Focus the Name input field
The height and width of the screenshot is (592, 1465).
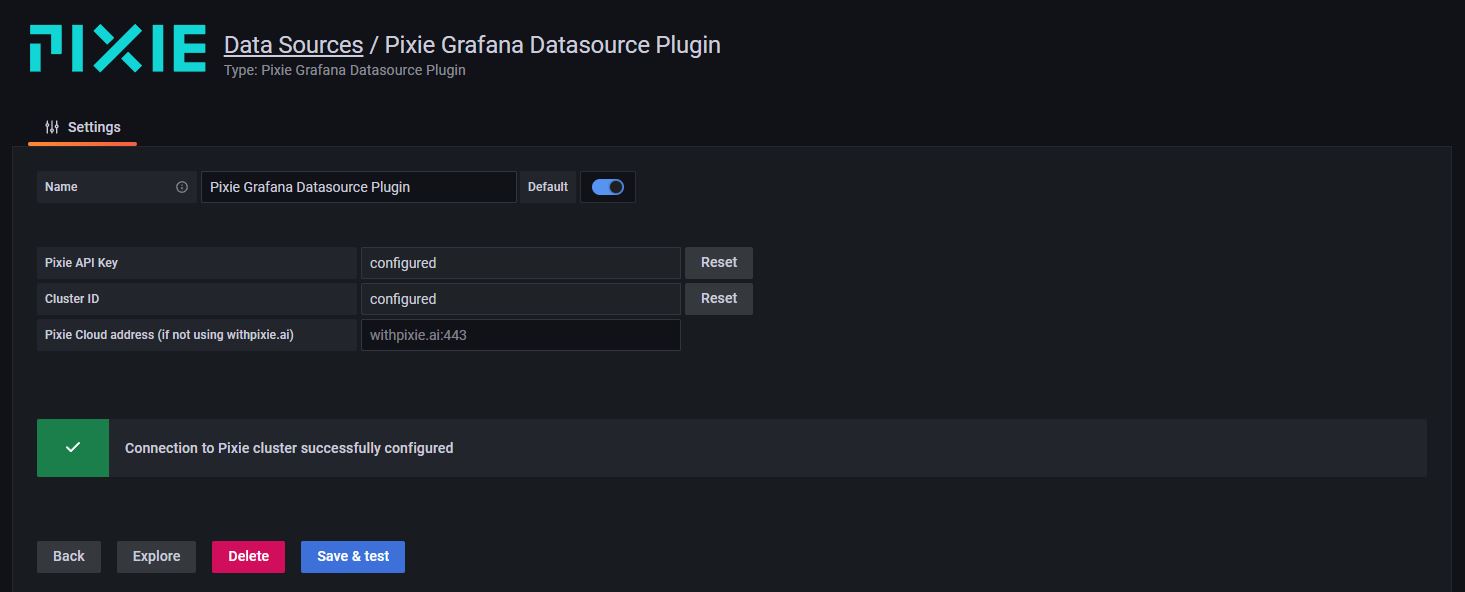[358, 187]
